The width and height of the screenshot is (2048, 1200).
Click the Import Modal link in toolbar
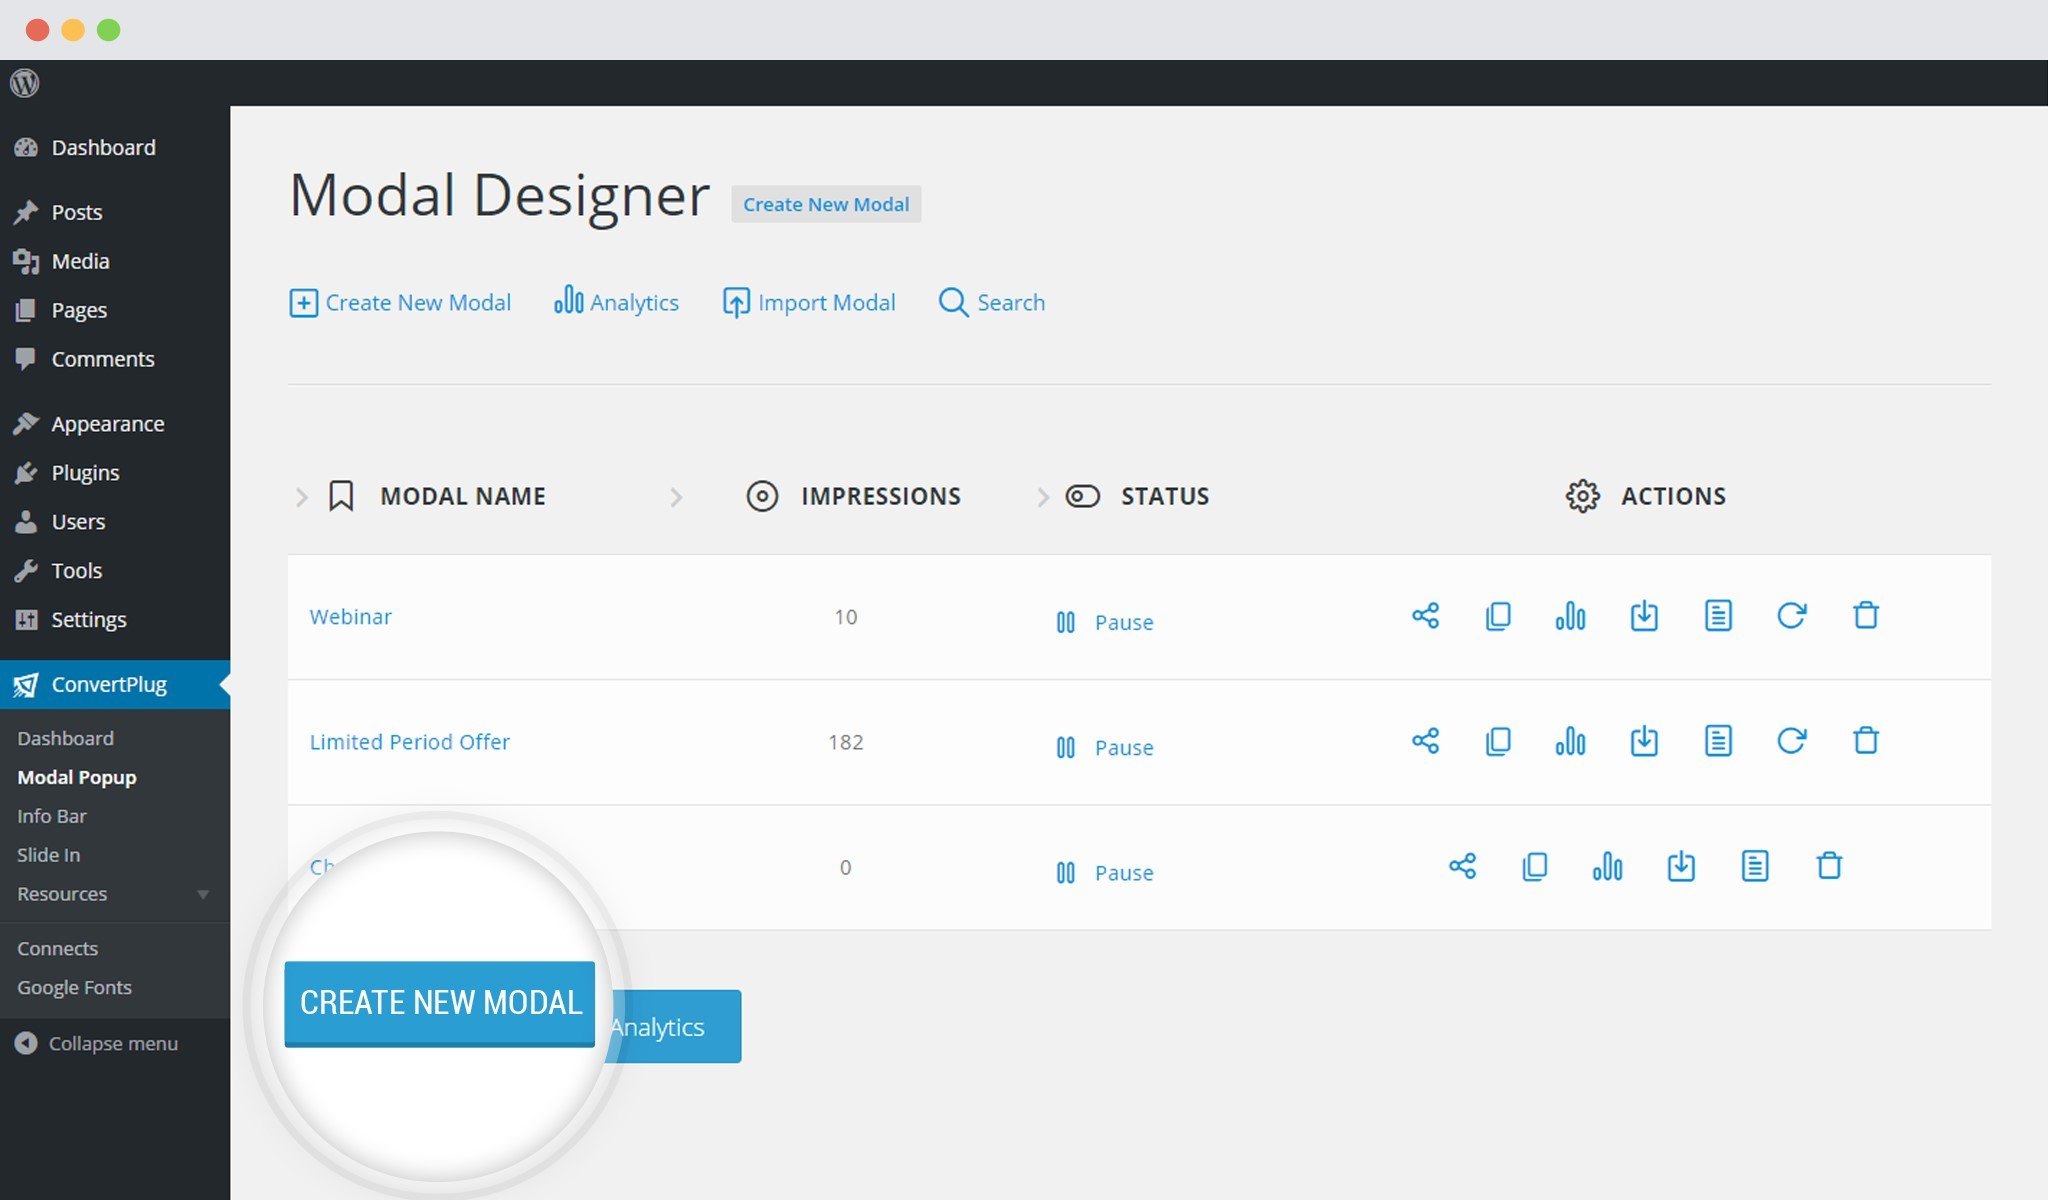click(x=808, y=301)
